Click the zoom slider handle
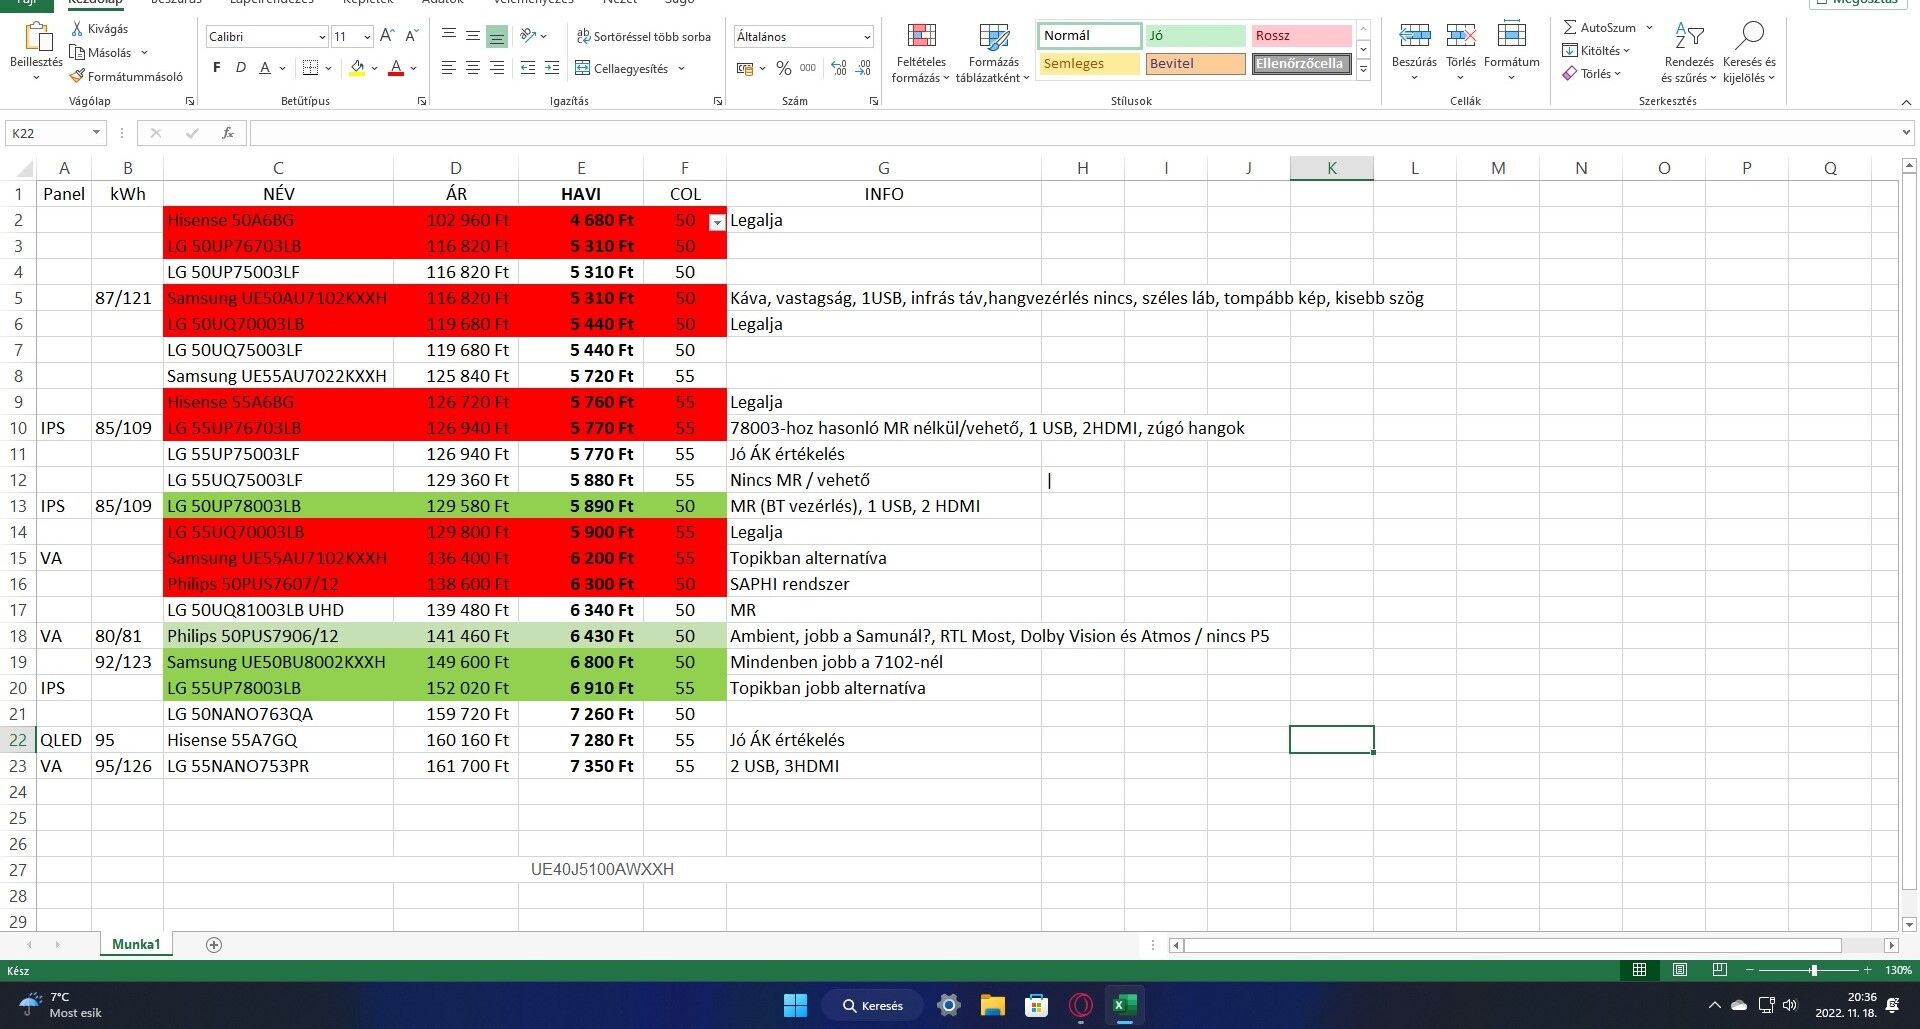This screenshot has width=1920, height=1029. click(x=1813, y=970)
